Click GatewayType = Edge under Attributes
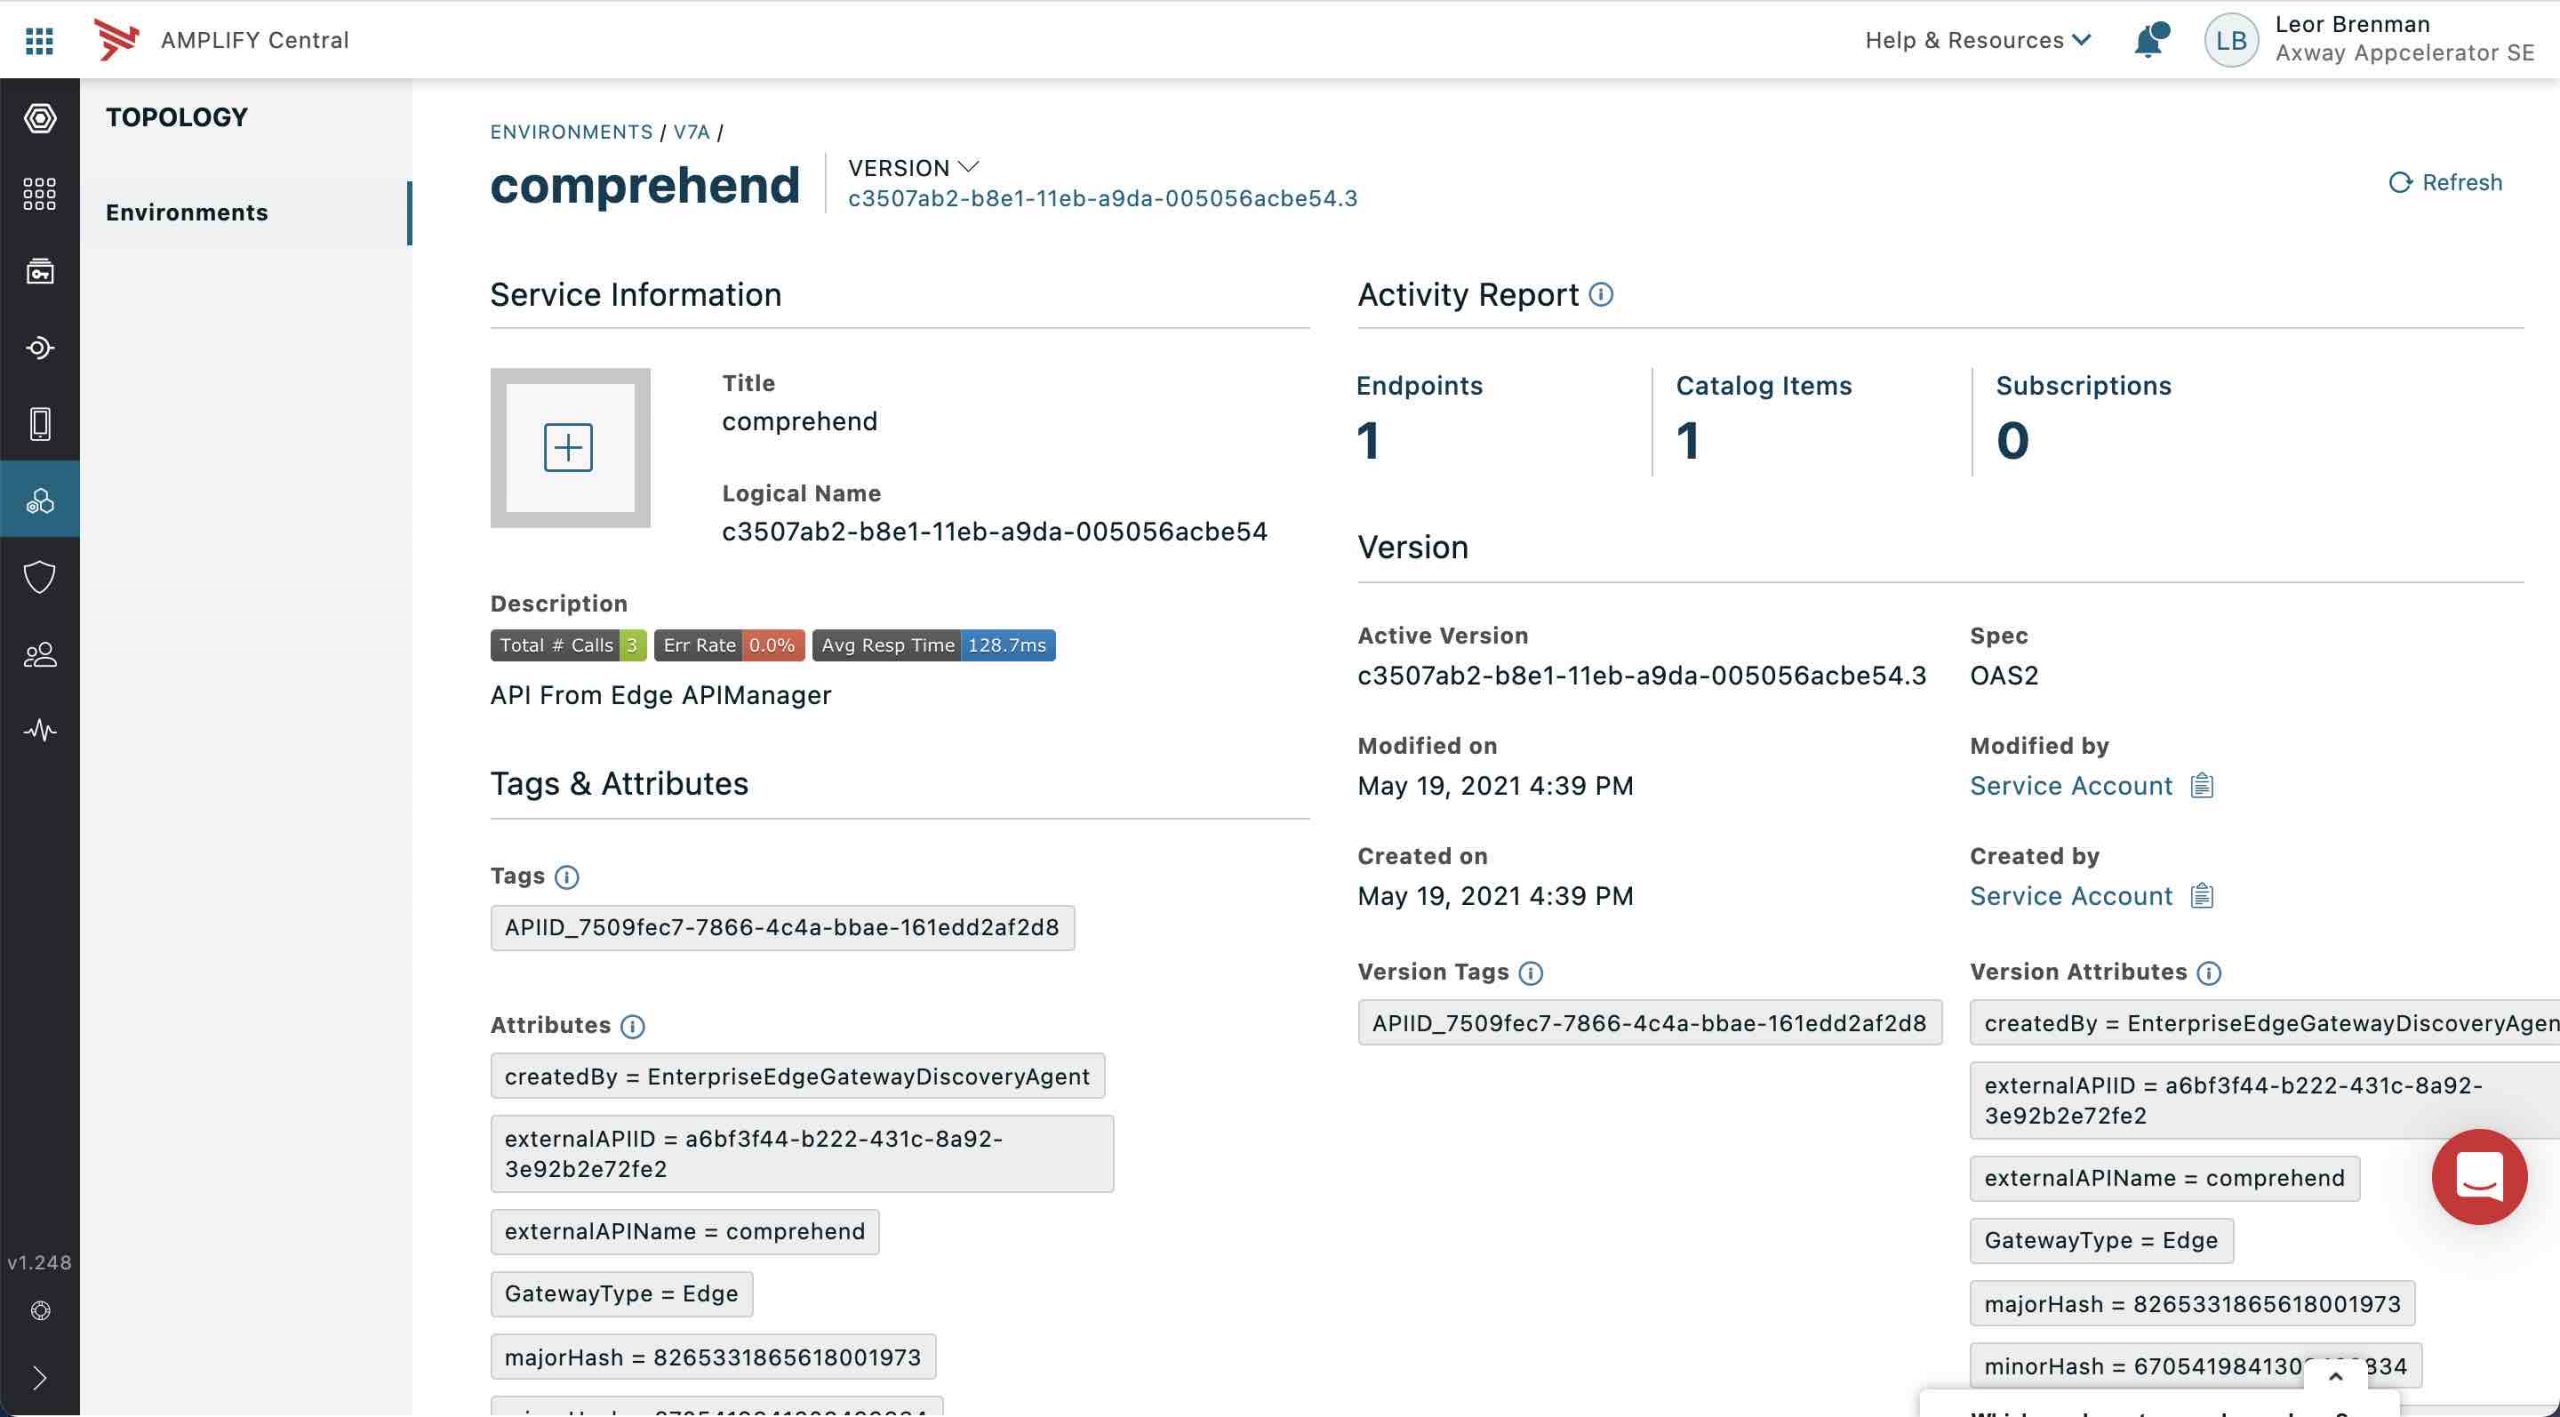 click(x=621, y=1294)
